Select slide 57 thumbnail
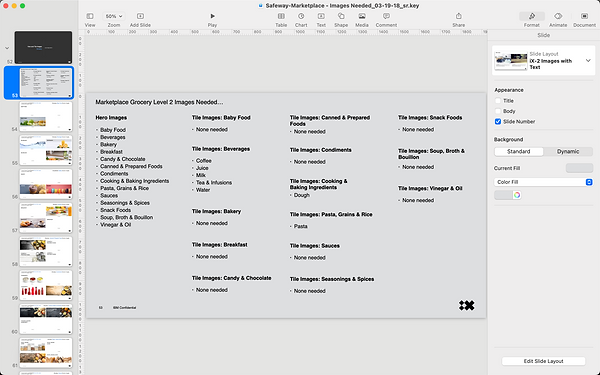 pyautogui.click(x=45, y=217)
